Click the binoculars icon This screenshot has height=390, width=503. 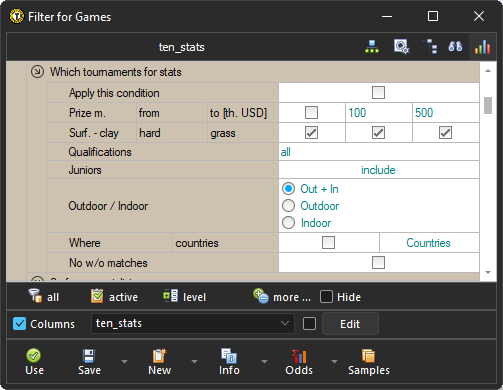tap(455, 47)
